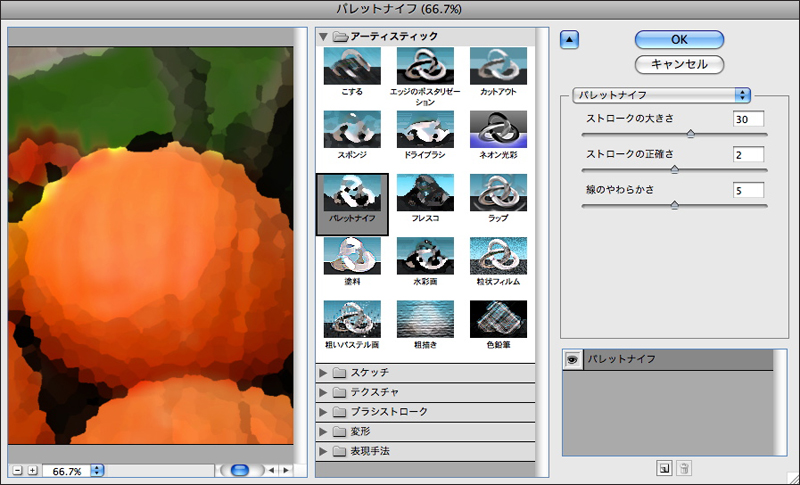Screen dimensions: 800x485
Task: Click the ストロークの大きさ slider handle
Action: click(x=690, y=134)
